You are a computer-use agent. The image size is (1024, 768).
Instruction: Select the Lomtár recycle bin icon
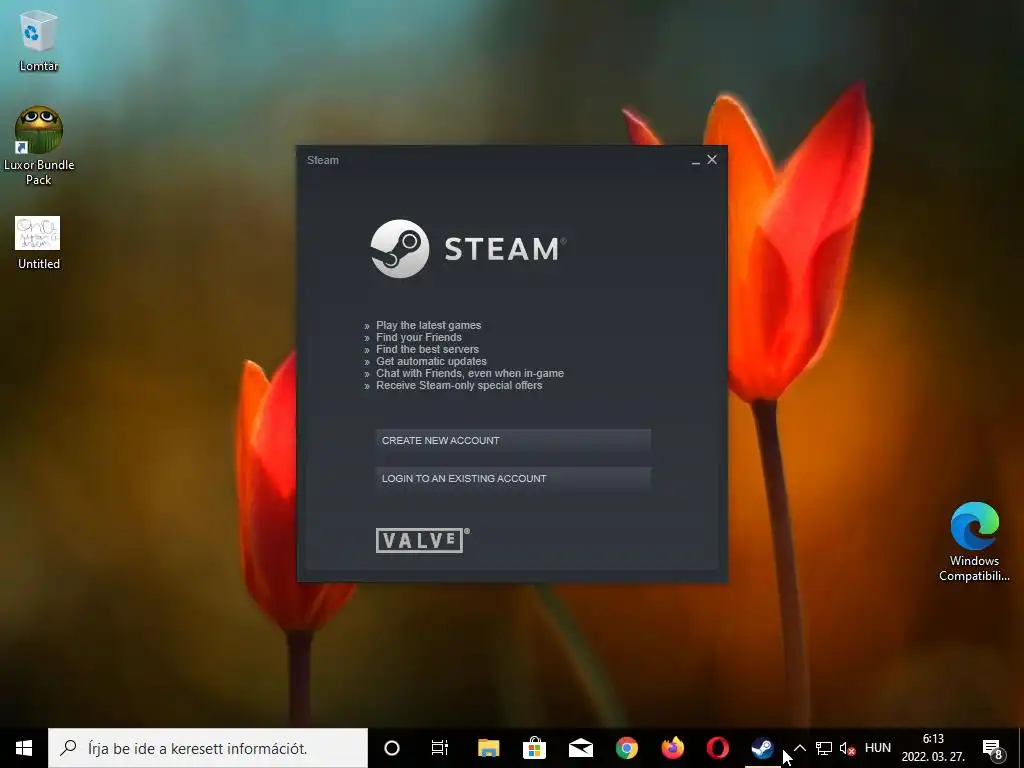[39, 39]
